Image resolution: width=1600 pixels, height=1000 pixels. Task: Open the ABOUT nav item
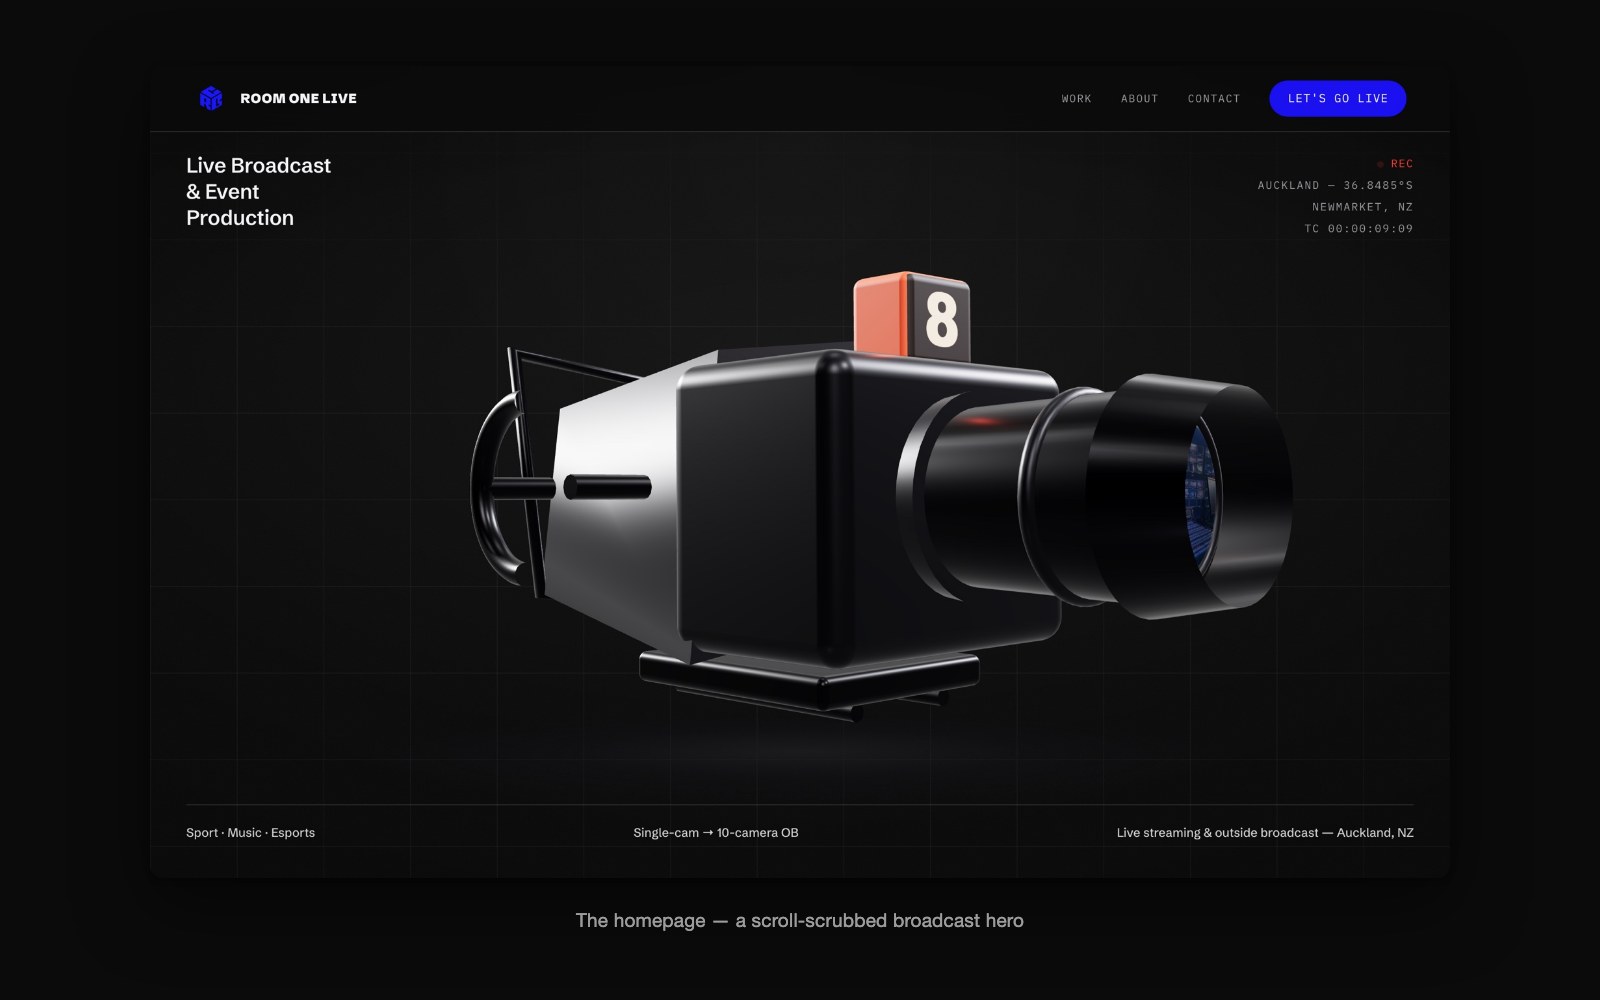pos(1139,99)
